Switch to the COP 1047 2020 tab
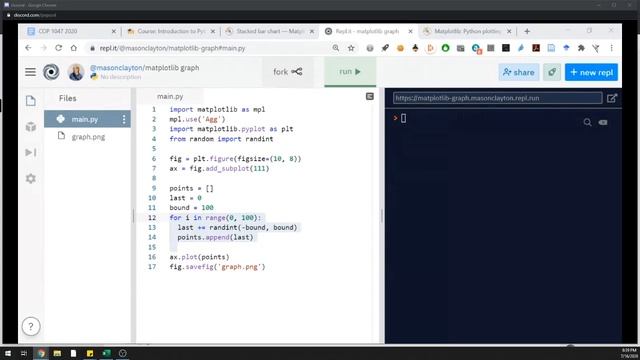 coord(58,31)
